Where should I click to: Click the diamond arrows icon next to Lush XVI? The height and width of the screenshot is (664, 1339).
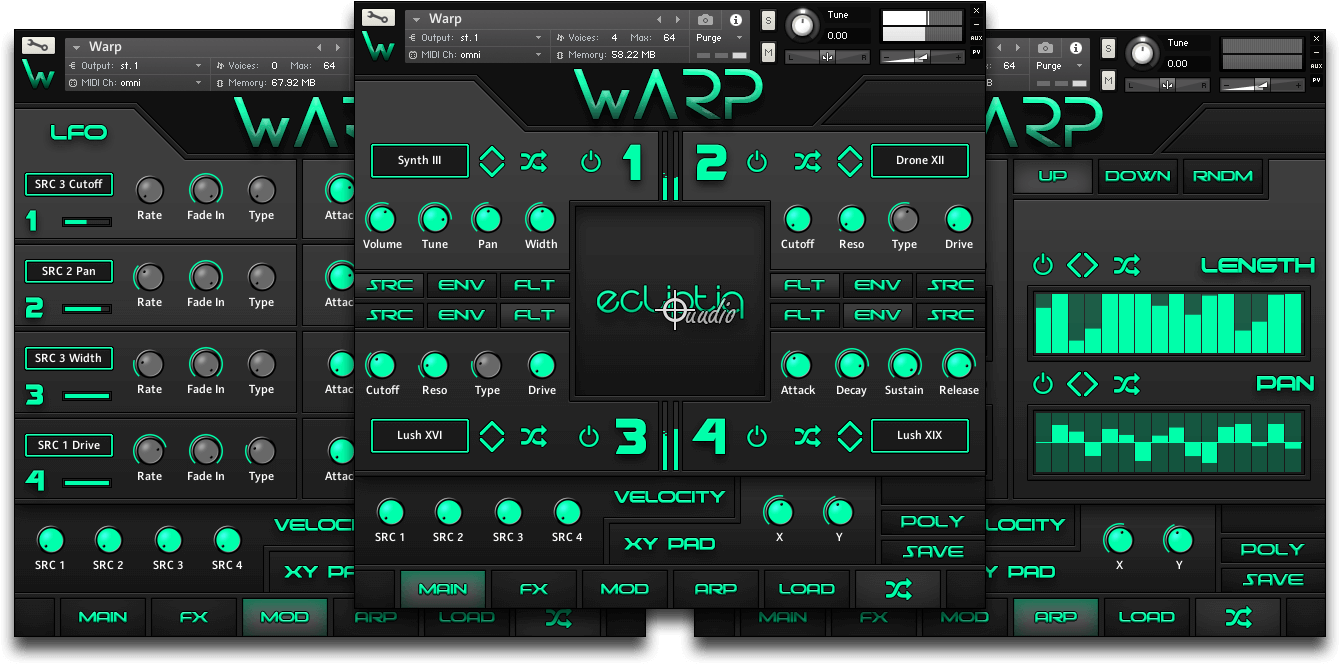coord(492,436)
